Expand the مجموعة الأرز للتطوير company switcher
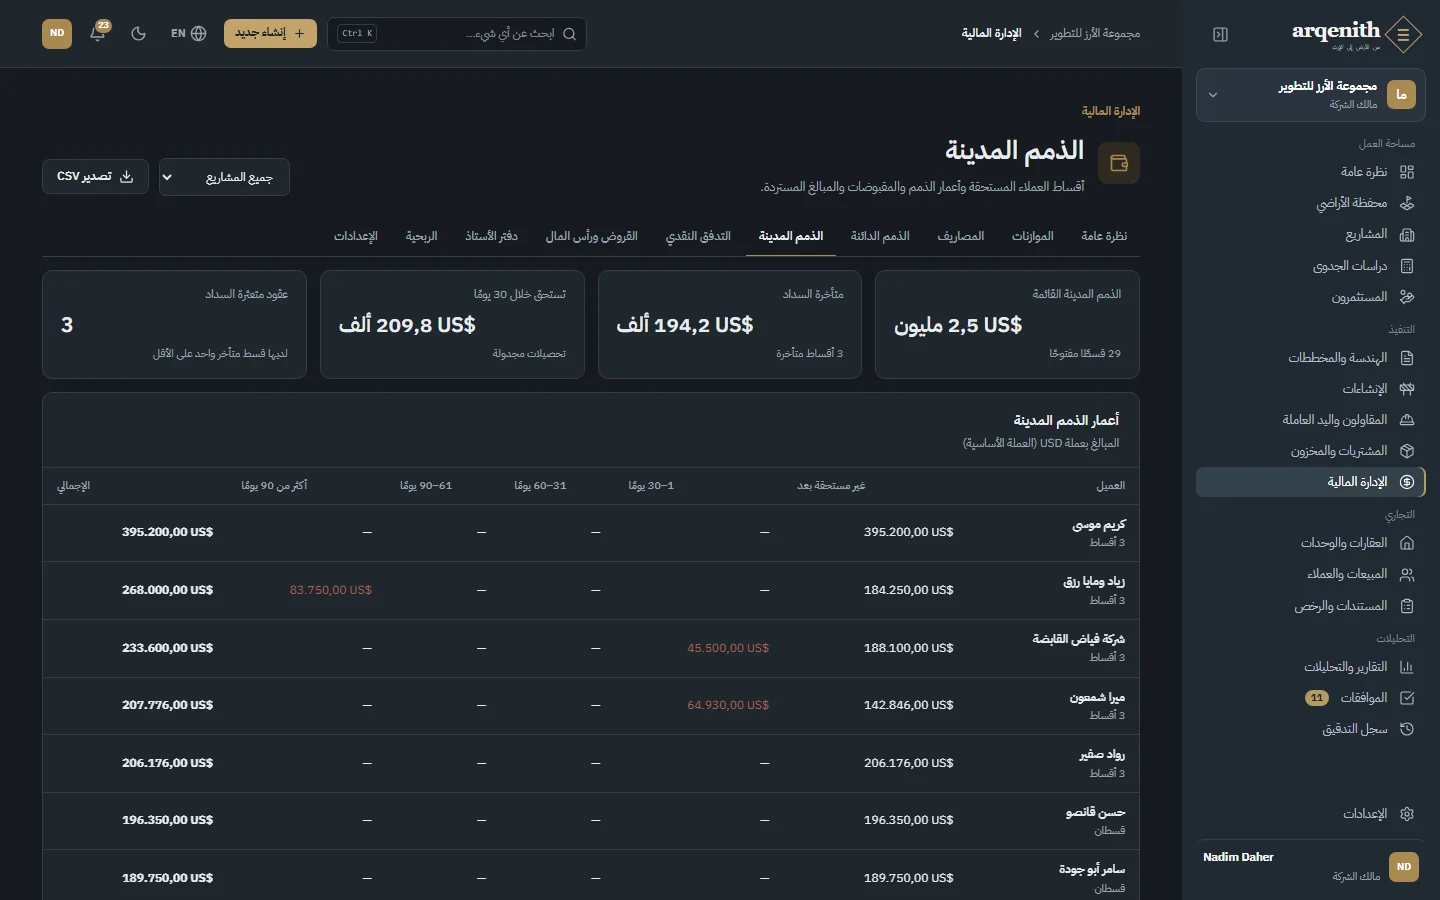Screen dimensions: 1440x900 [x=1311, y=95]
